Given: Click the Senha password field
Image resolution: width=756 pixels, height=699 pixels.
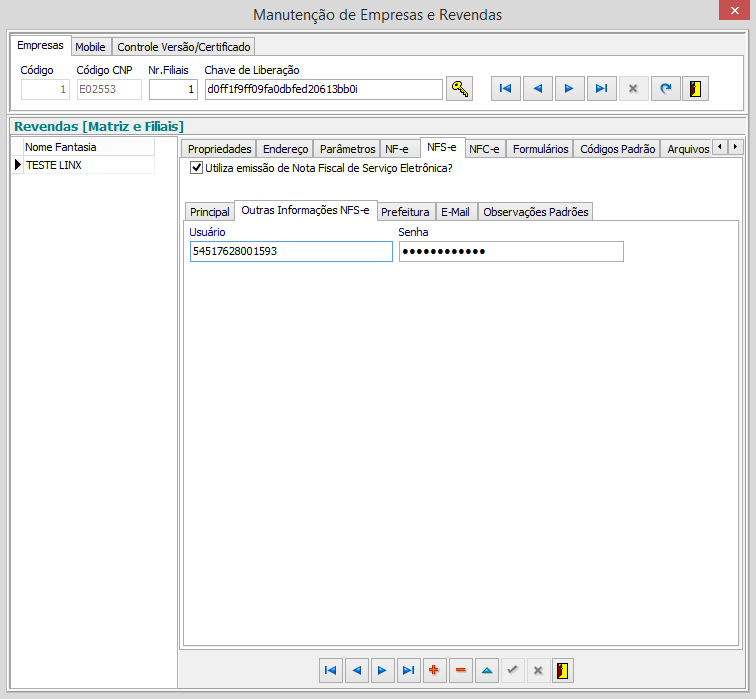Looking at the screenshot, I should [x=511, y=251].
